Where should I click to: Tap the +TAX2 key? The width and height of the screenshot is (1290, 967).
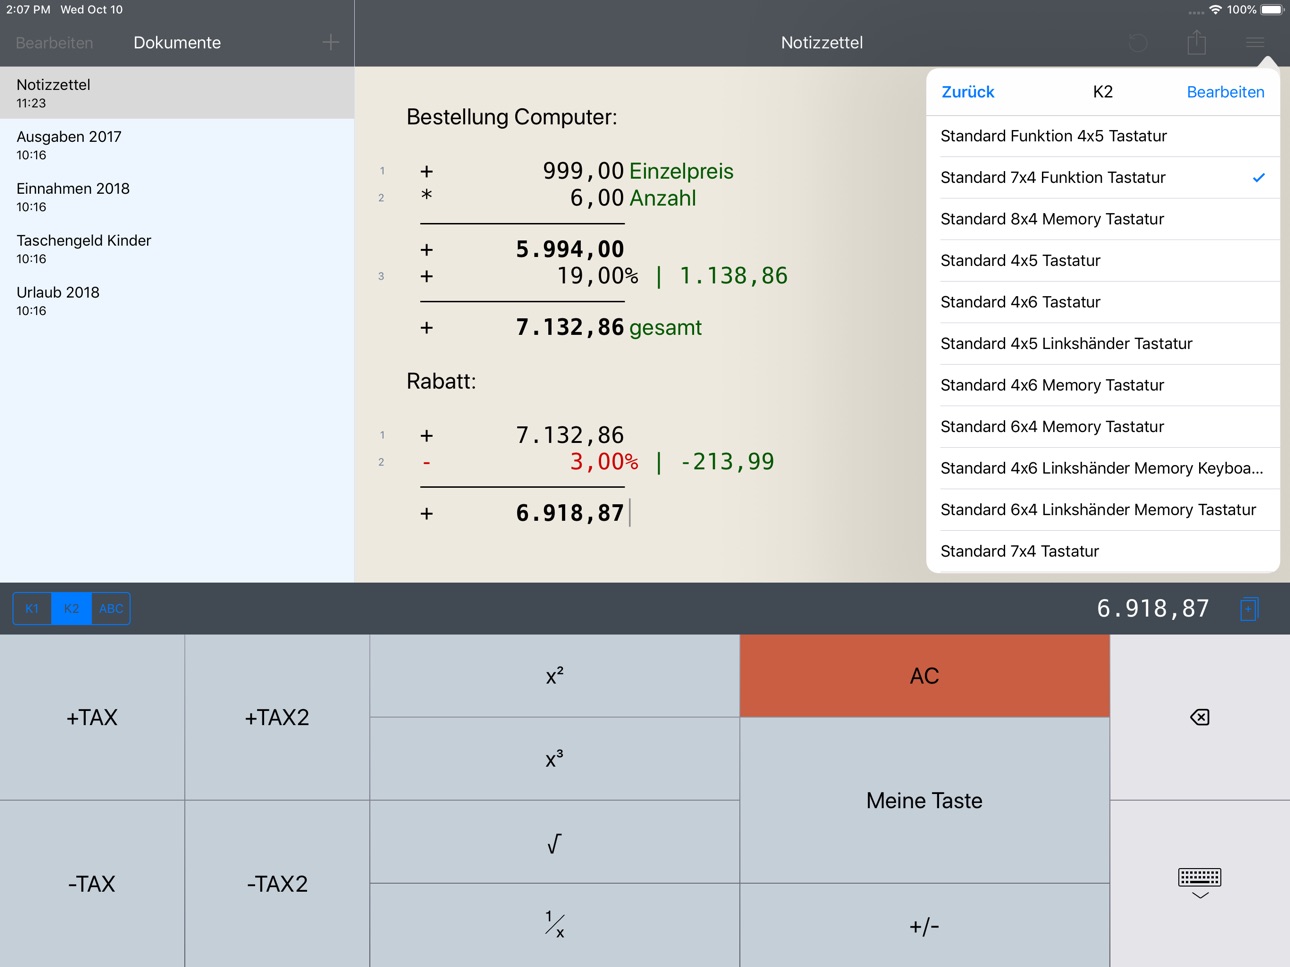(x=277, y=717)
